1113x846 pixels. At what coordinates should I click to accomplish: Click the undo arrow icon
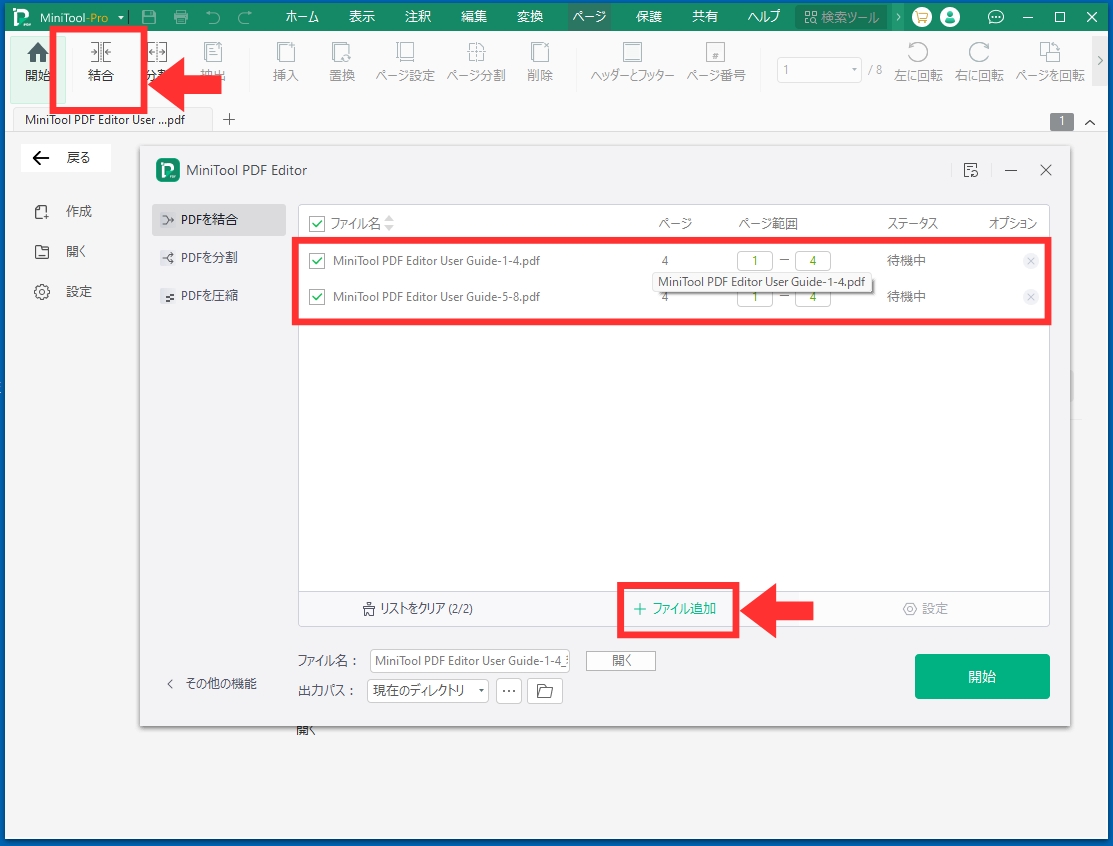coord(213,17)
